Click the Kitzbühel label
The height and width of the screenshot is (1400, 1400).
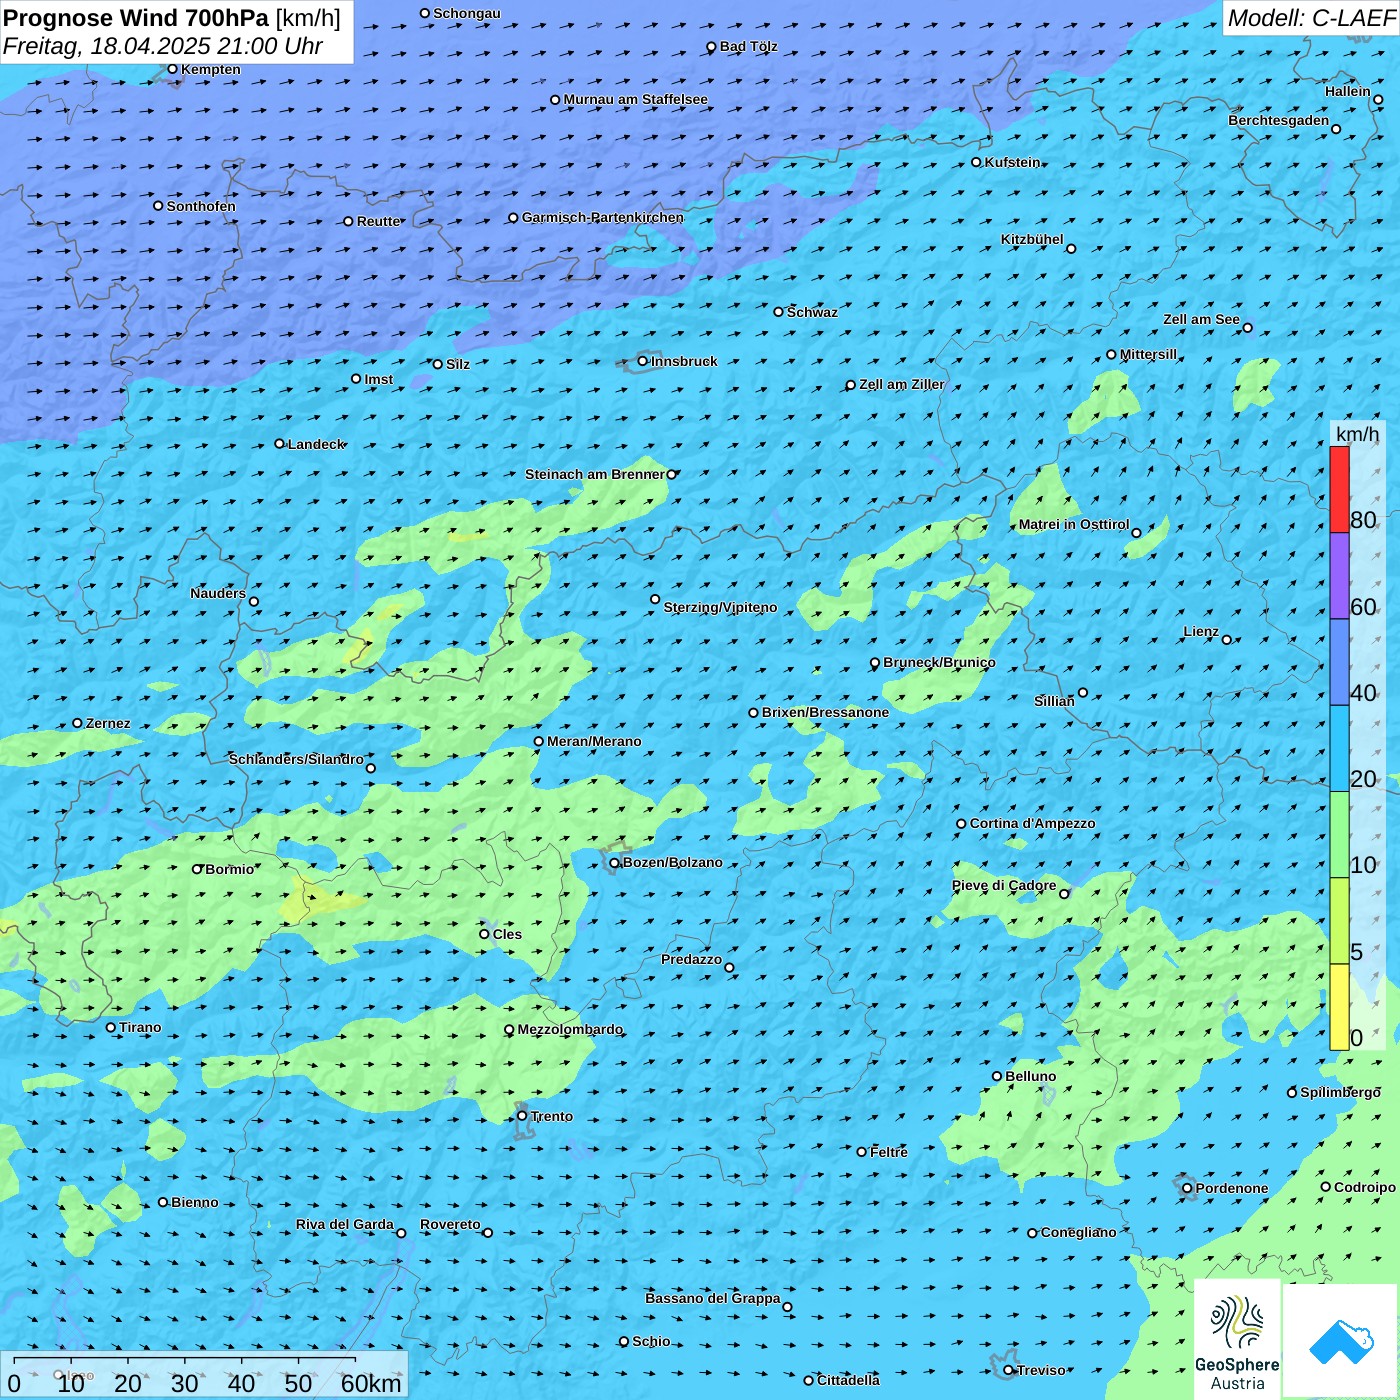pos(1032,239)
